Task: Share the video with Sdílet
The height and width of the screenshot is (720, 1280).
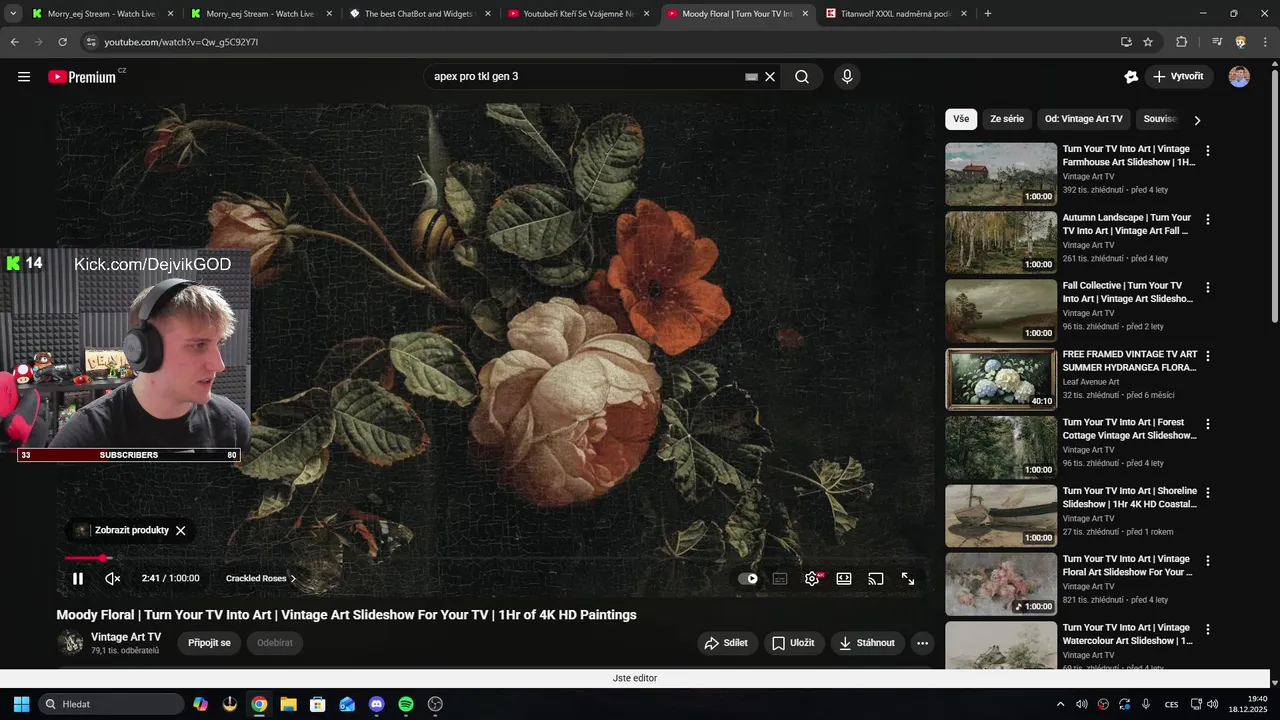Action: click(726, 643)
